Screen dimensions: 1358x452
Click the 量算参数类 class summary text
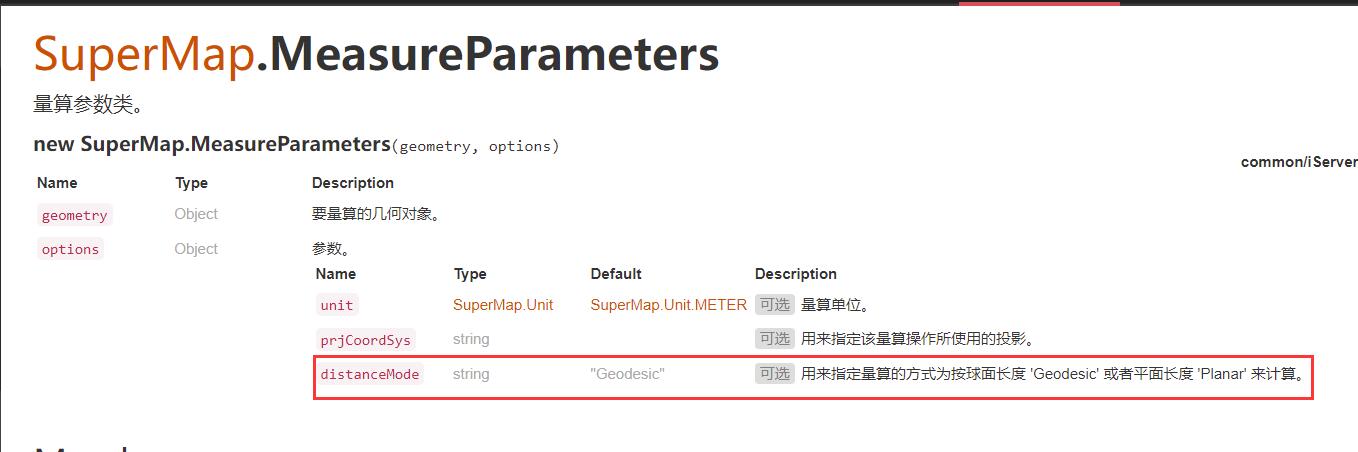tap(90, 104)
